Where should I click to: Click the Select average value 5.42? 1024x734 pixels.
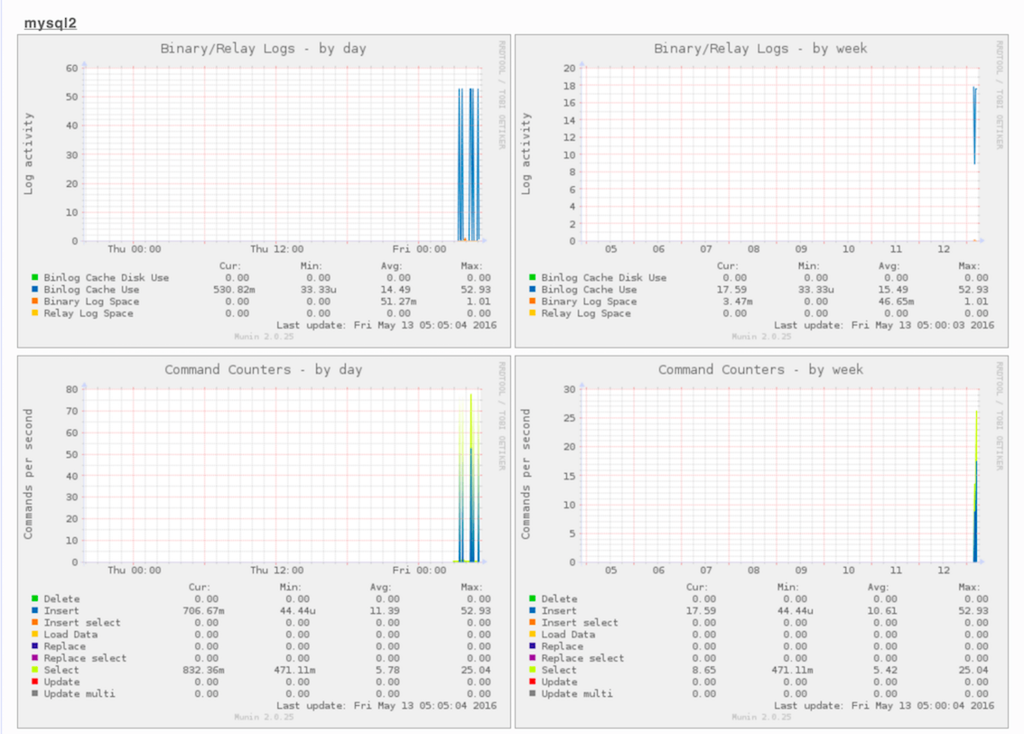click(885, 670)
